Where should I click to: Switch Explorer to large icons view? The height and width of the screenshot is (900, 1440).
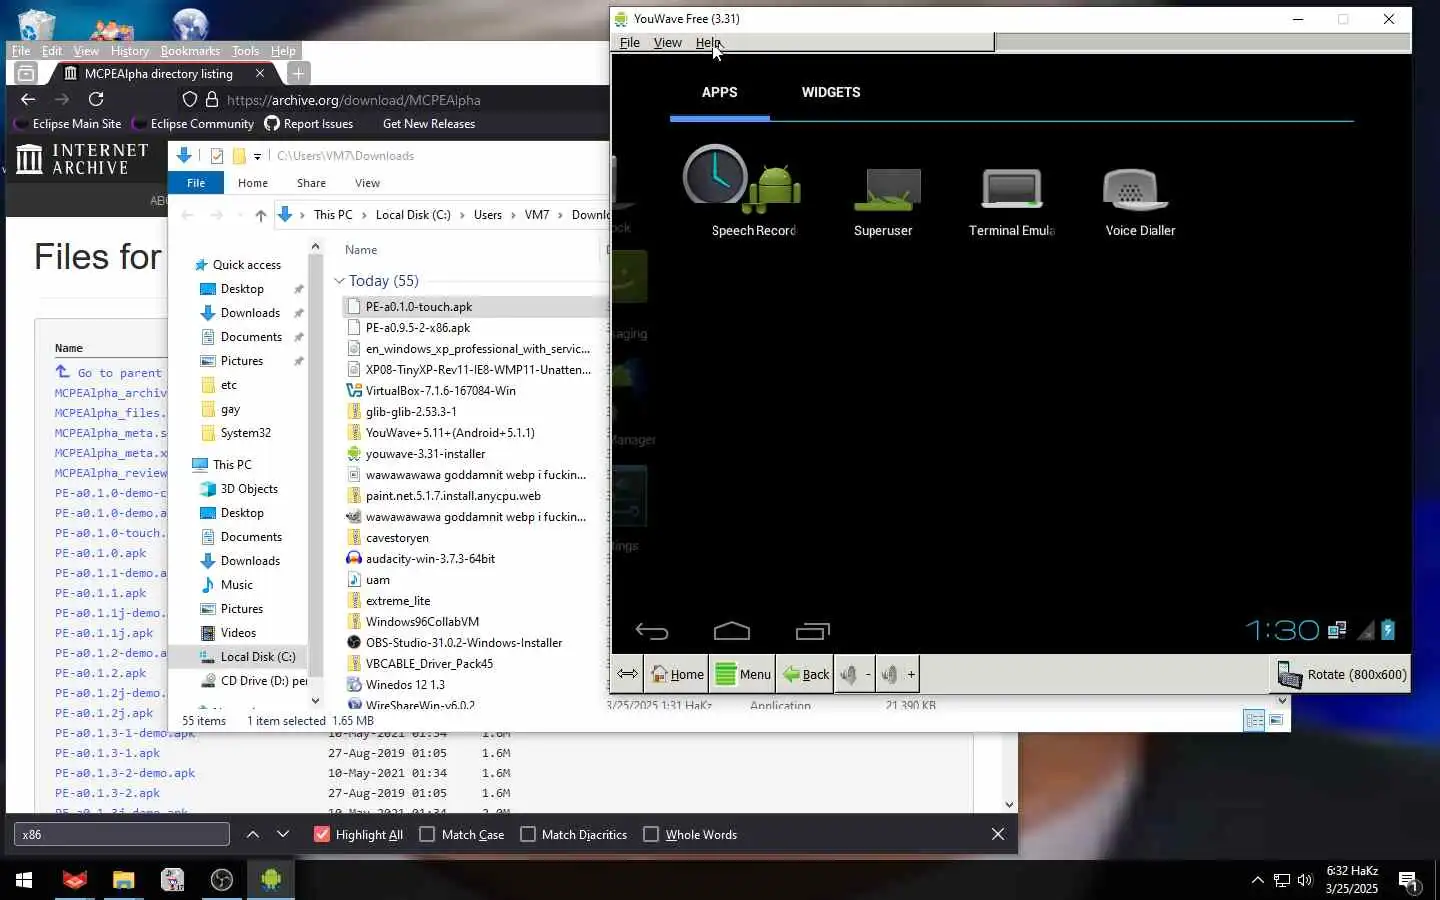click(1276, 720)
